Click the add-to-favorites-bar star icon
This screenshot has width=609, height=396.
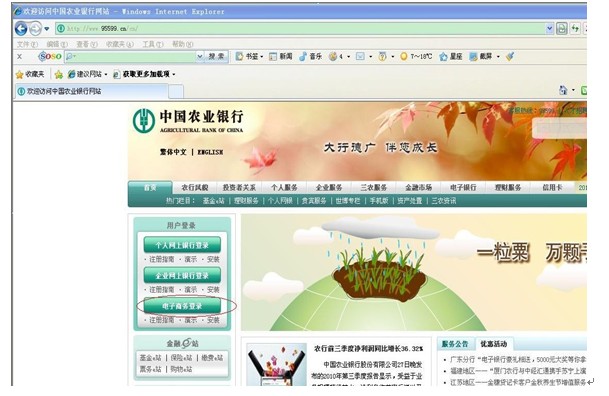coord(59,75)
